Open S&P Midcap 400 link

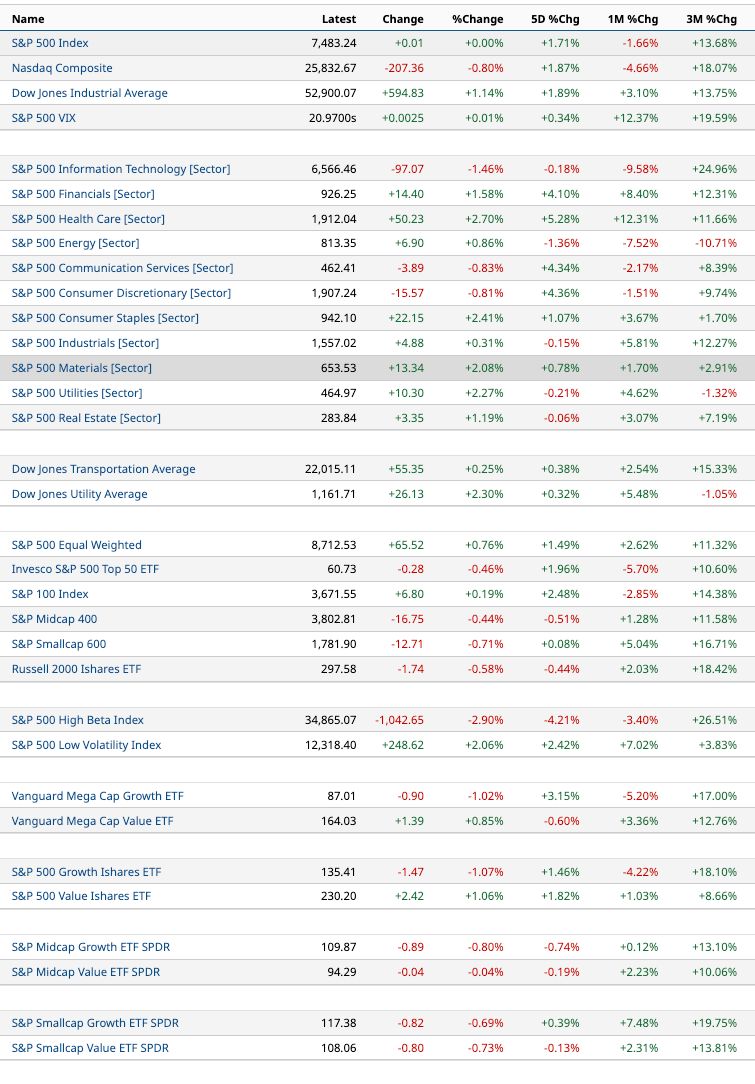click(x=54, y=619)
